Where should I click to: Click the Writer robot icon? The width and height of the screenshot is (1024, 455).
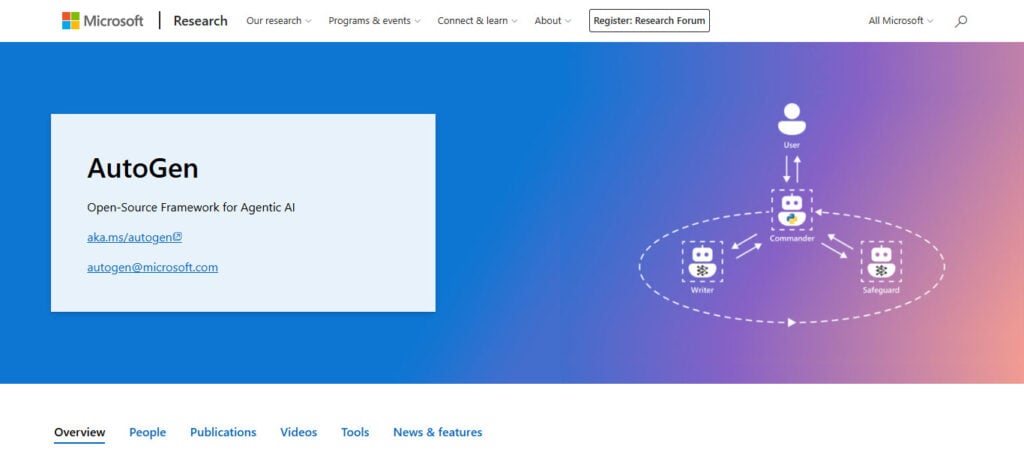coord(702,261)
